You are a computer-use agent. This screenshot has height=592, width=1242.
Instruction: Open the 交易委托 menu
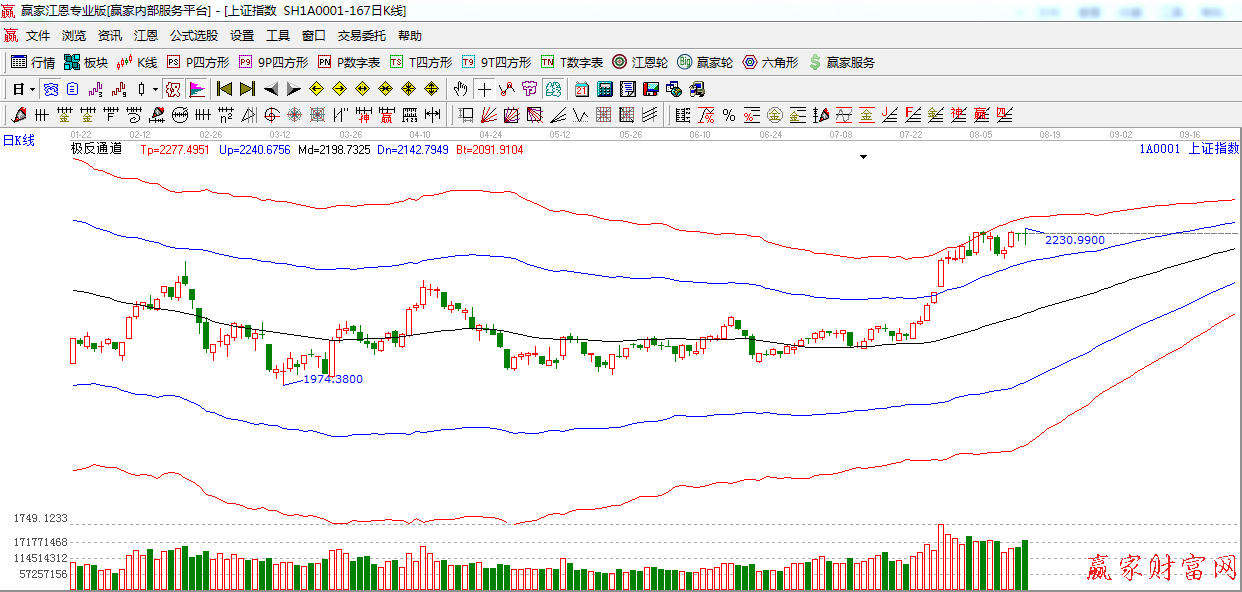361,35
